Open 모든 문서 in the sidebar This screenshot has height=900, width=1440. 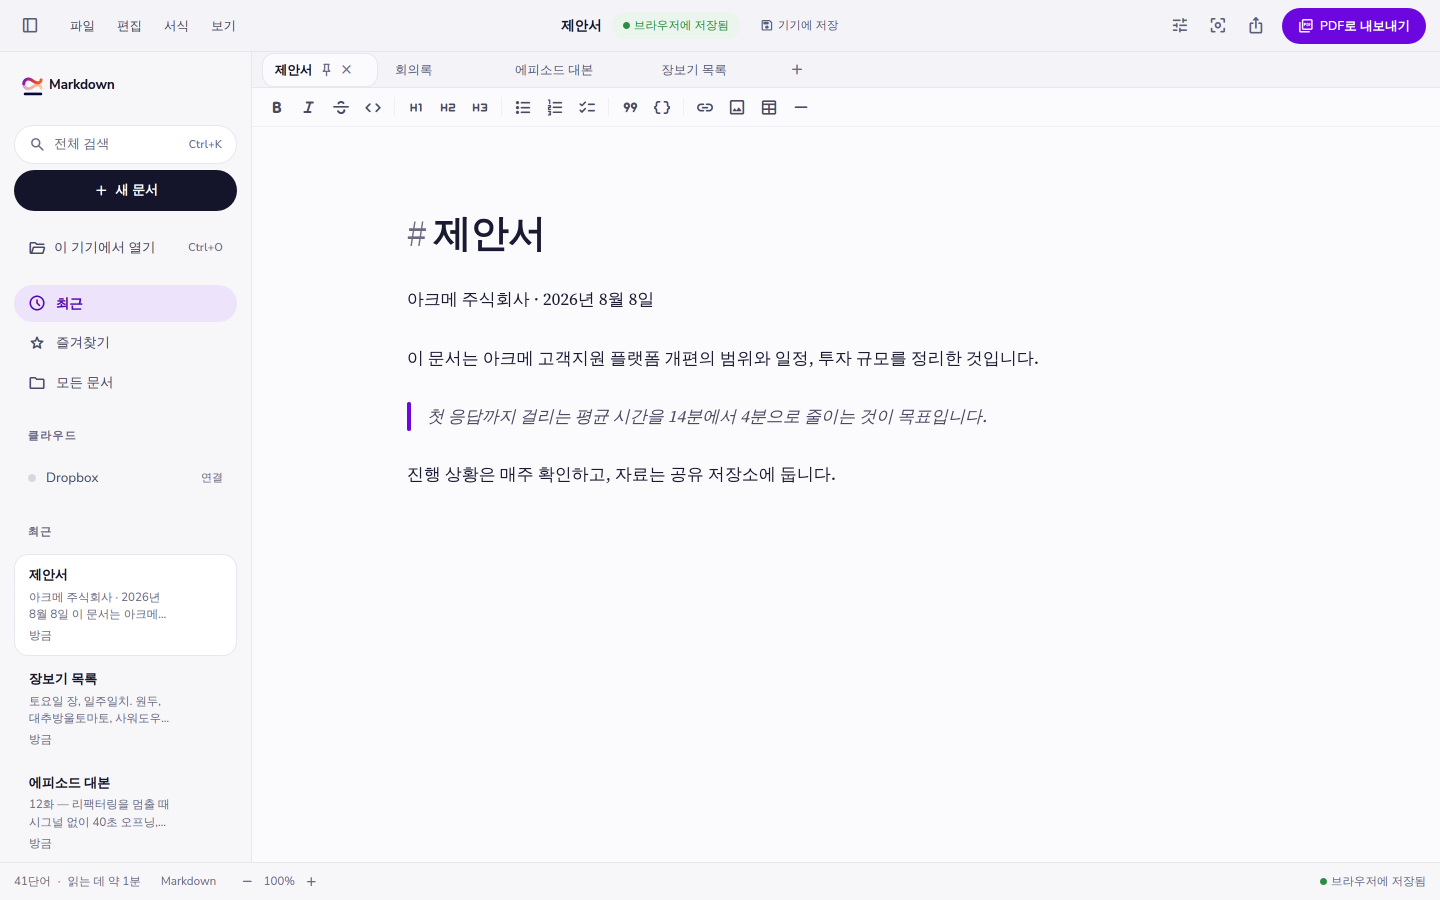tap(125, 383)
